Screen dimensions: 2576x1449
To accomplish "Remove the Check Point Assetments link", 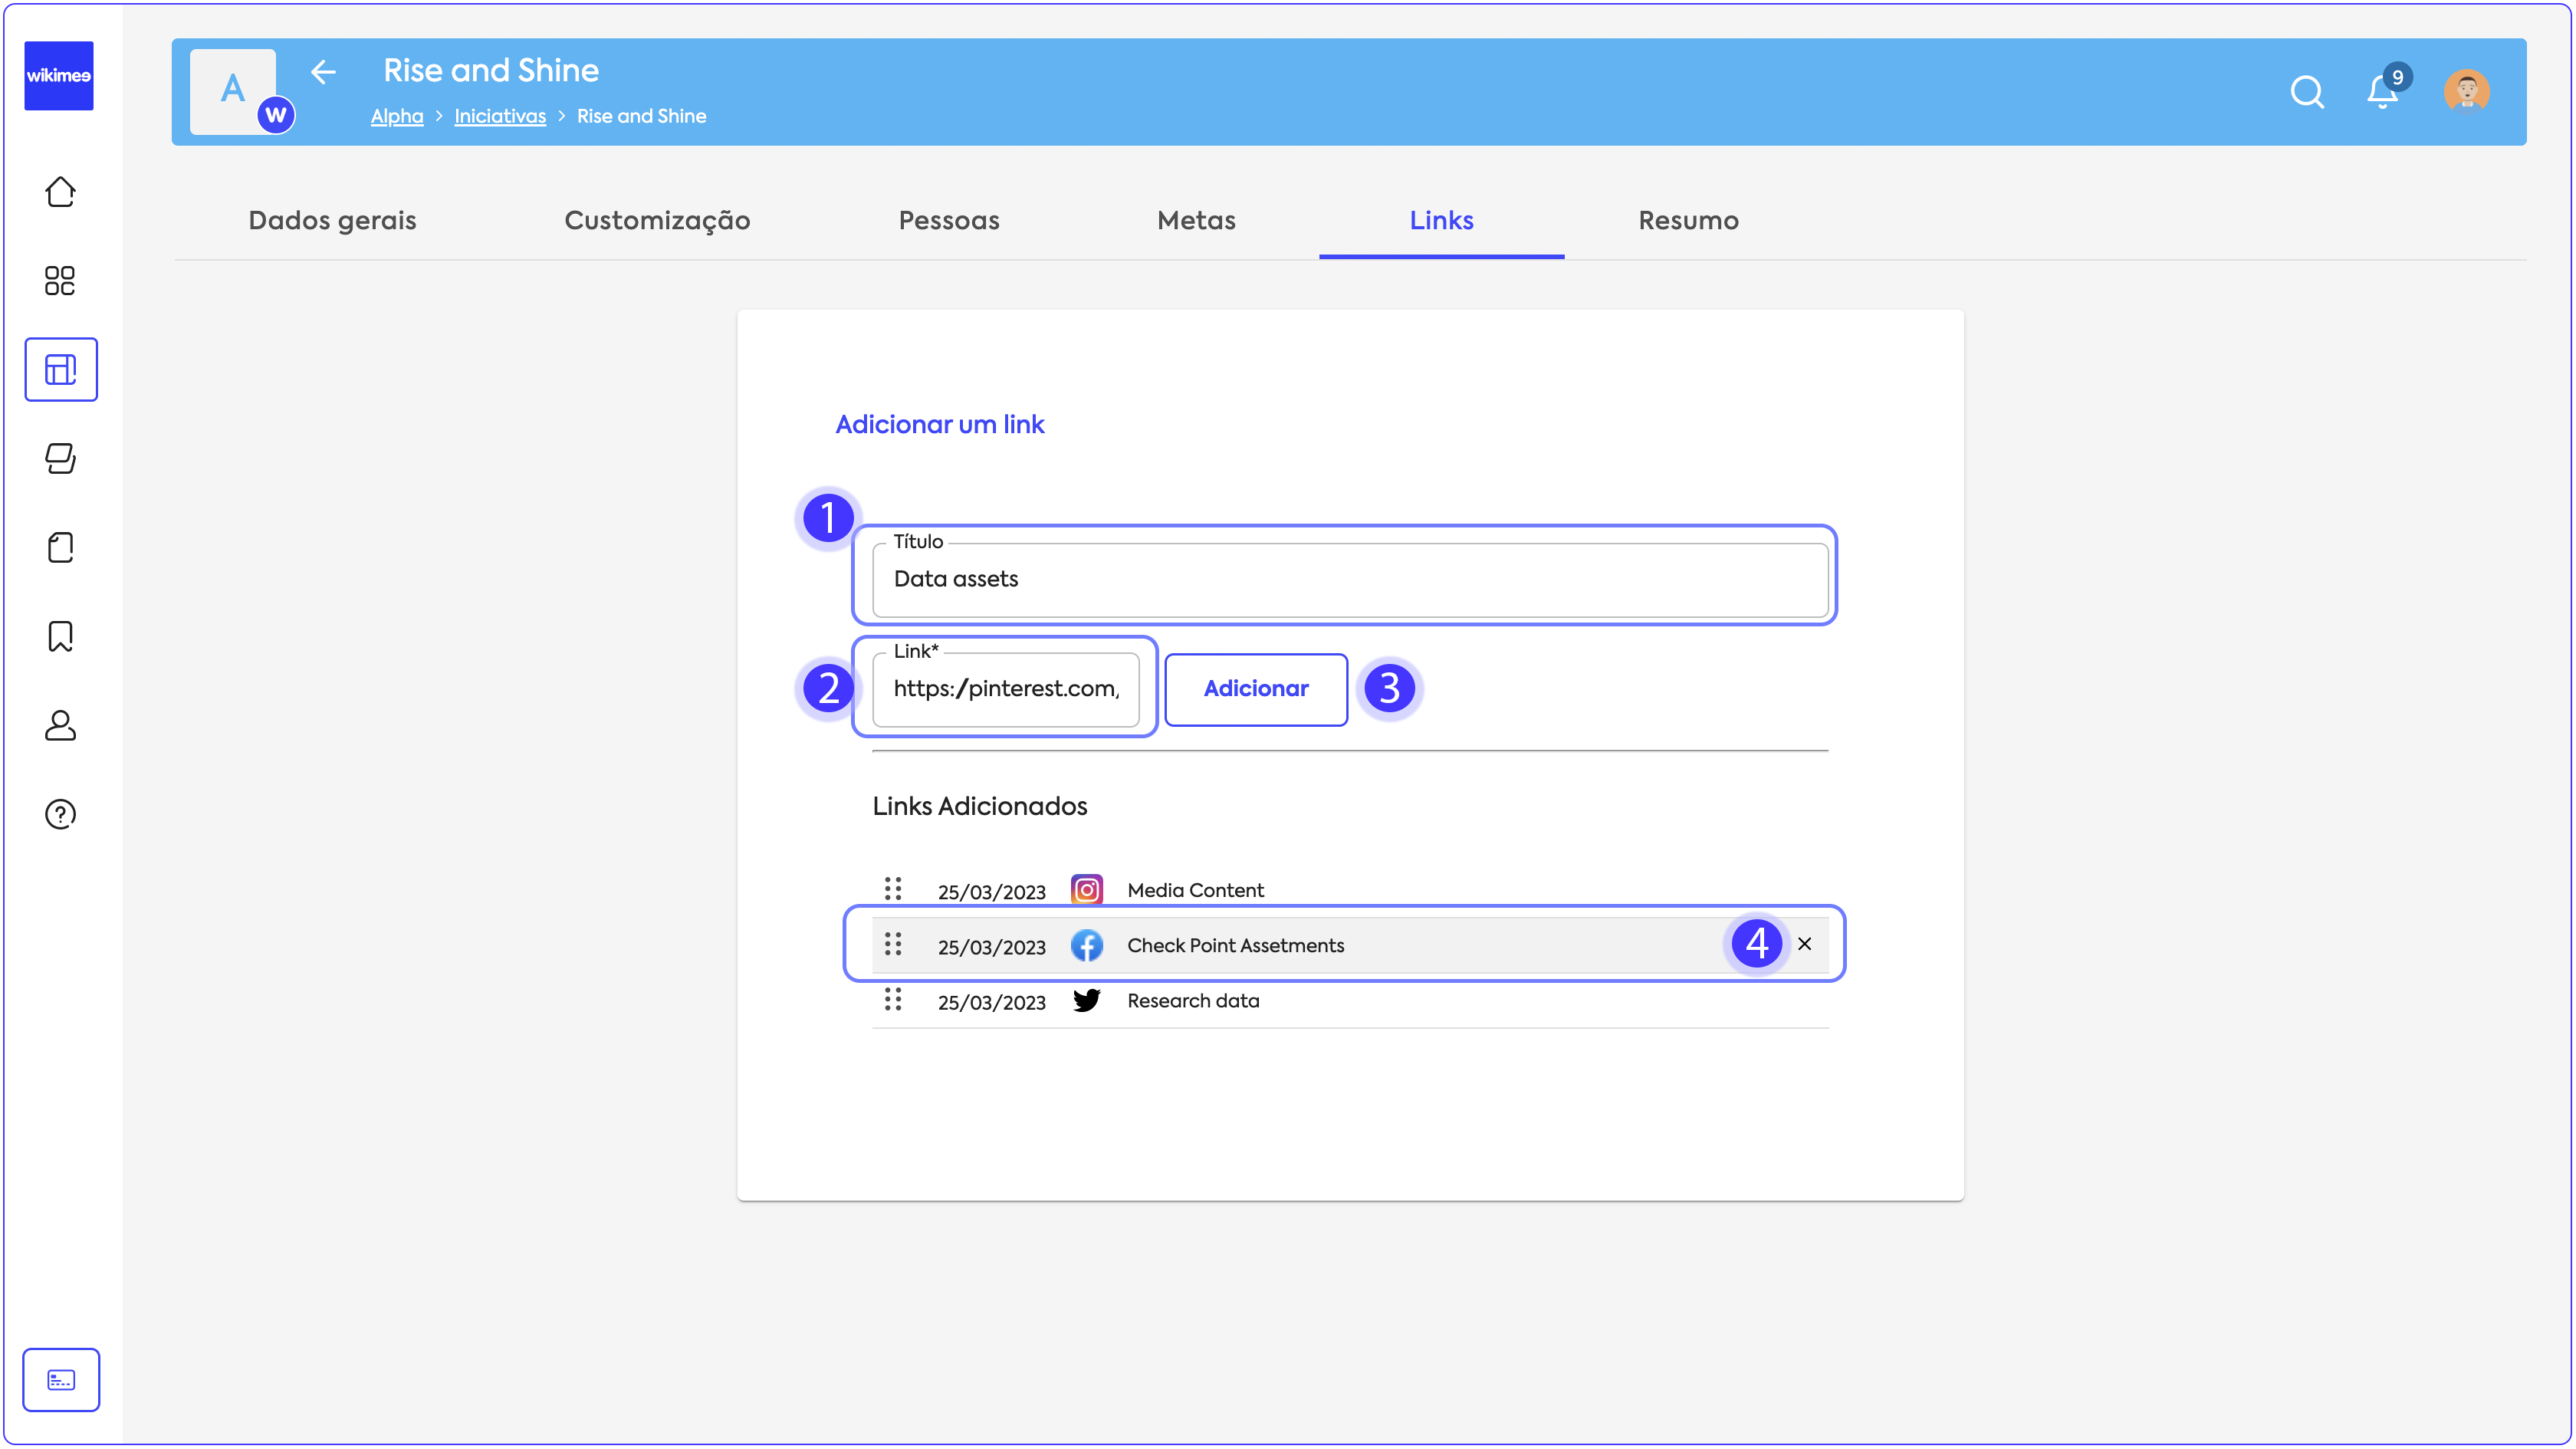I will pos(1804,944).
